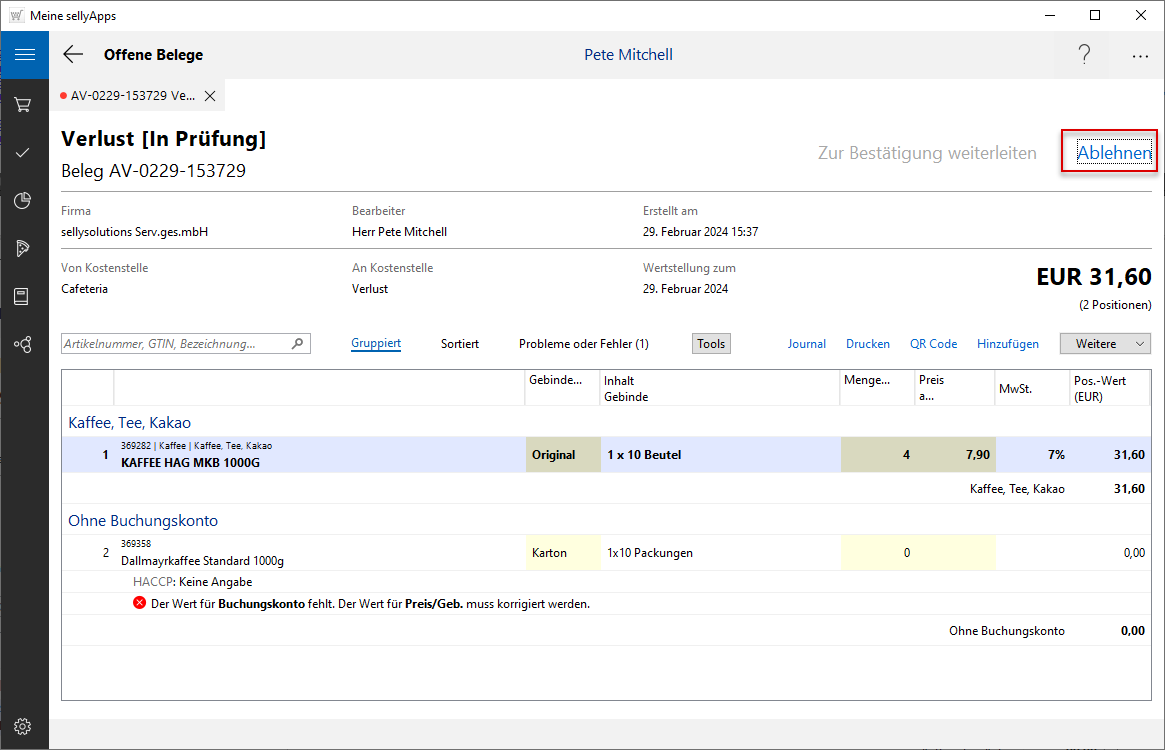Close the AV-0229-153729 document tab

click(210, 96)
